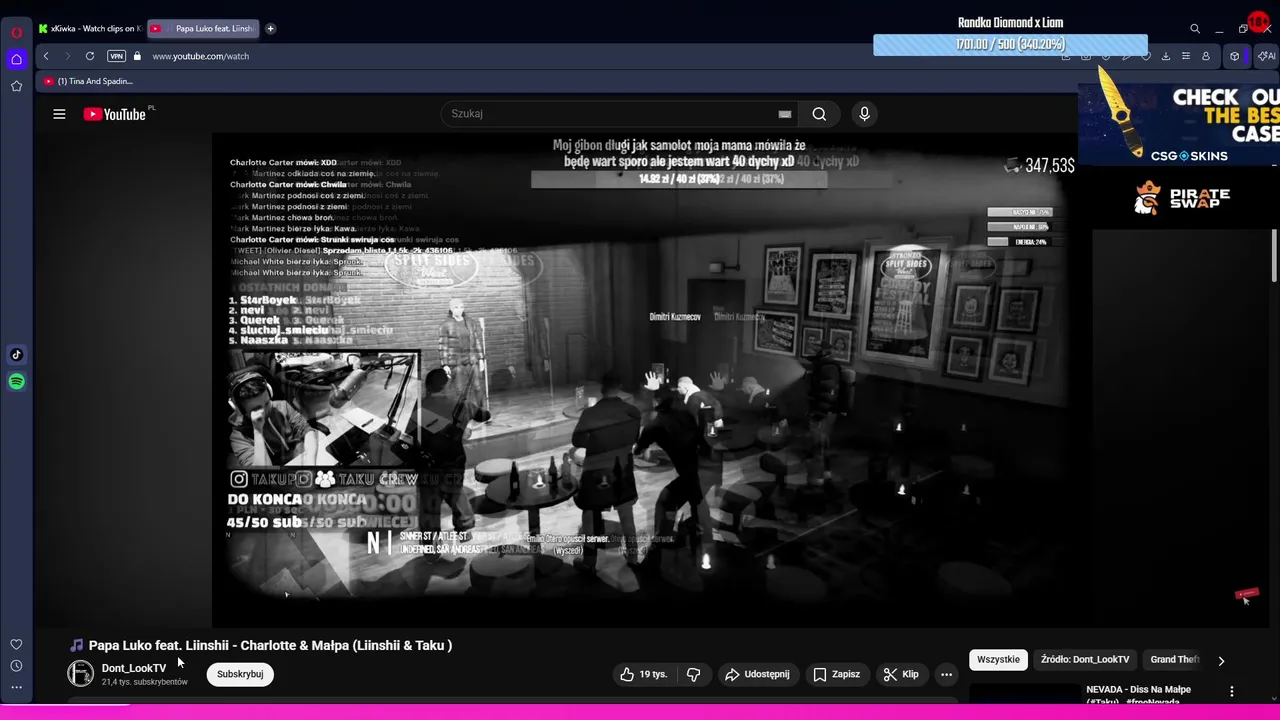Like the video showing 19 tys.

pyautogui.click(x=643, y=674)
